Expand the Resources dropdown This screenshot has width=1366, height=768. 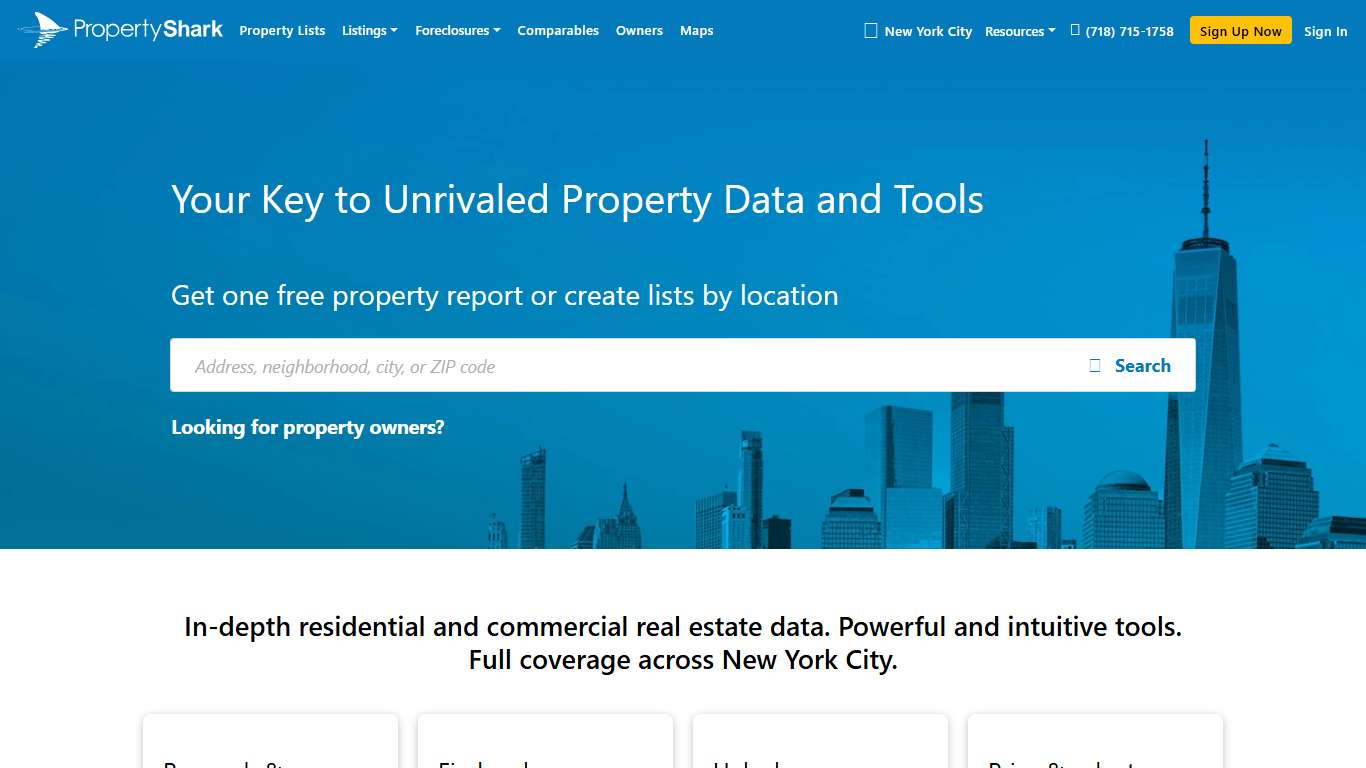coord(1019,31)
